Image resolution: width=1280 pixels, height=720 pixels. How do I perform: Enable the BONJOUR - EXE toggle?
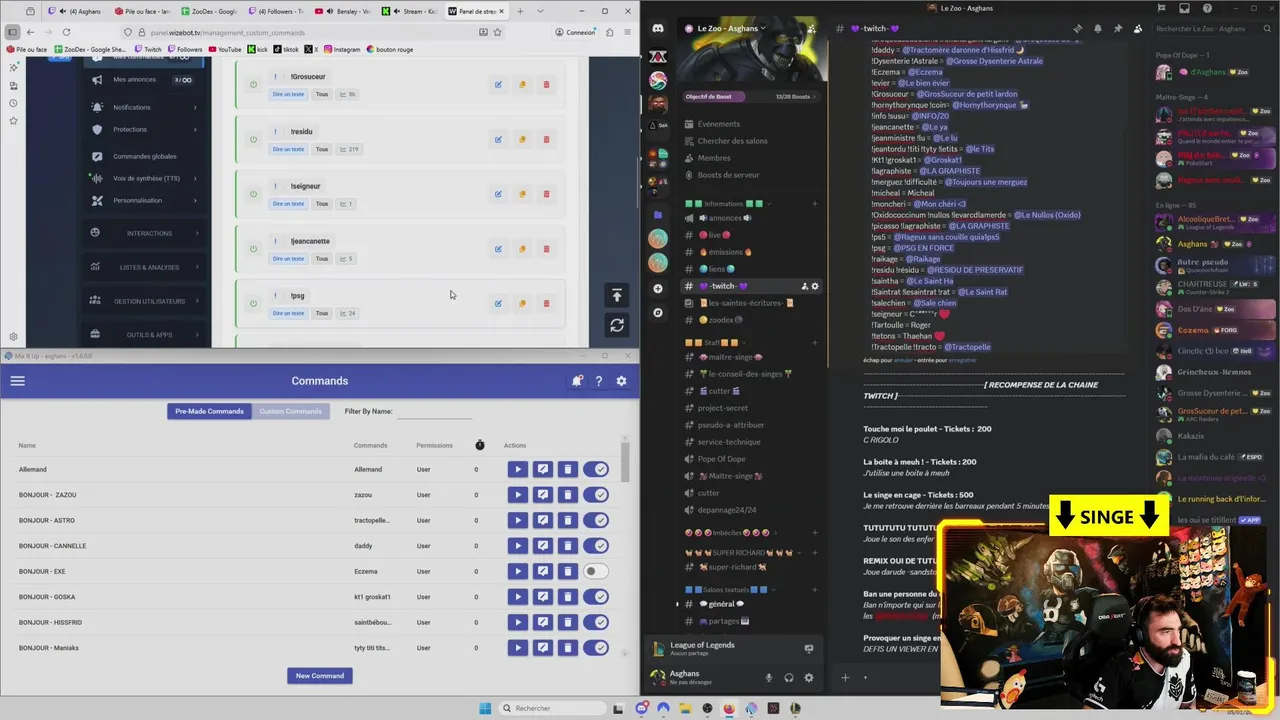pyautogui.click(x=596, y=571)
